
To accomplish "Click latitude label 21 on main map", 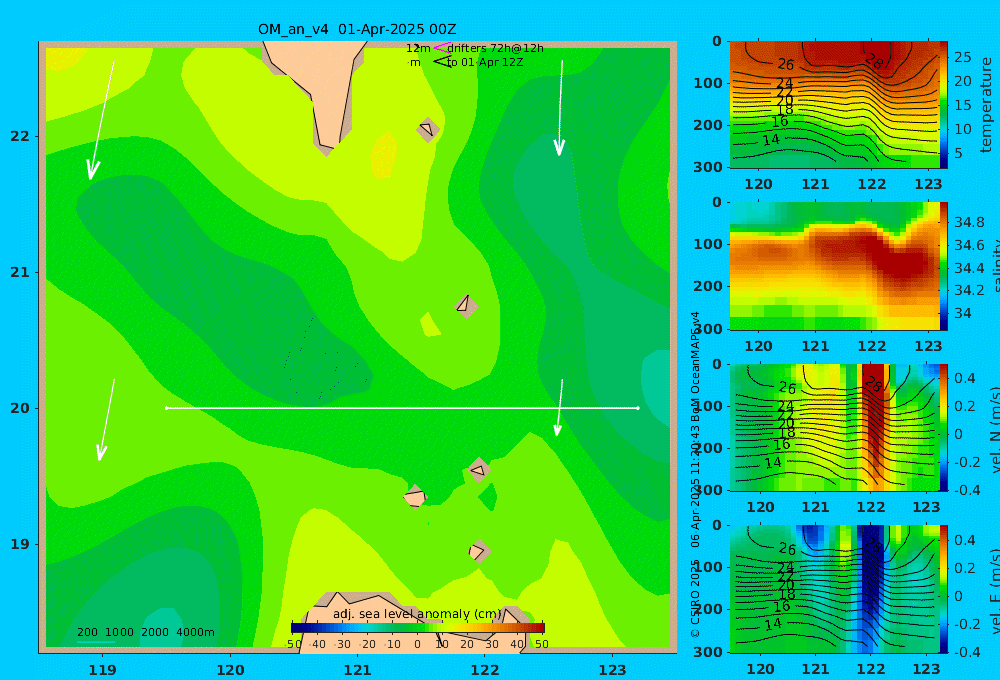I will tap(20, 272).
